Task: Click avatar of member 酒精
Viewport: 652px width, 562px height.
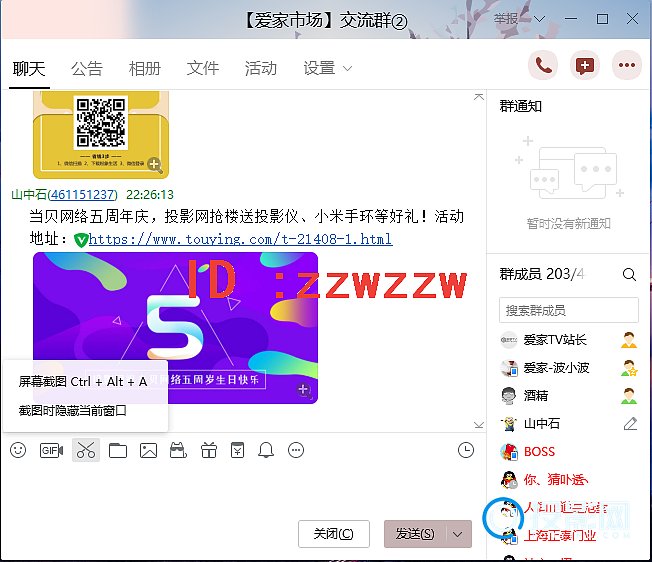Action: [509, 396]
